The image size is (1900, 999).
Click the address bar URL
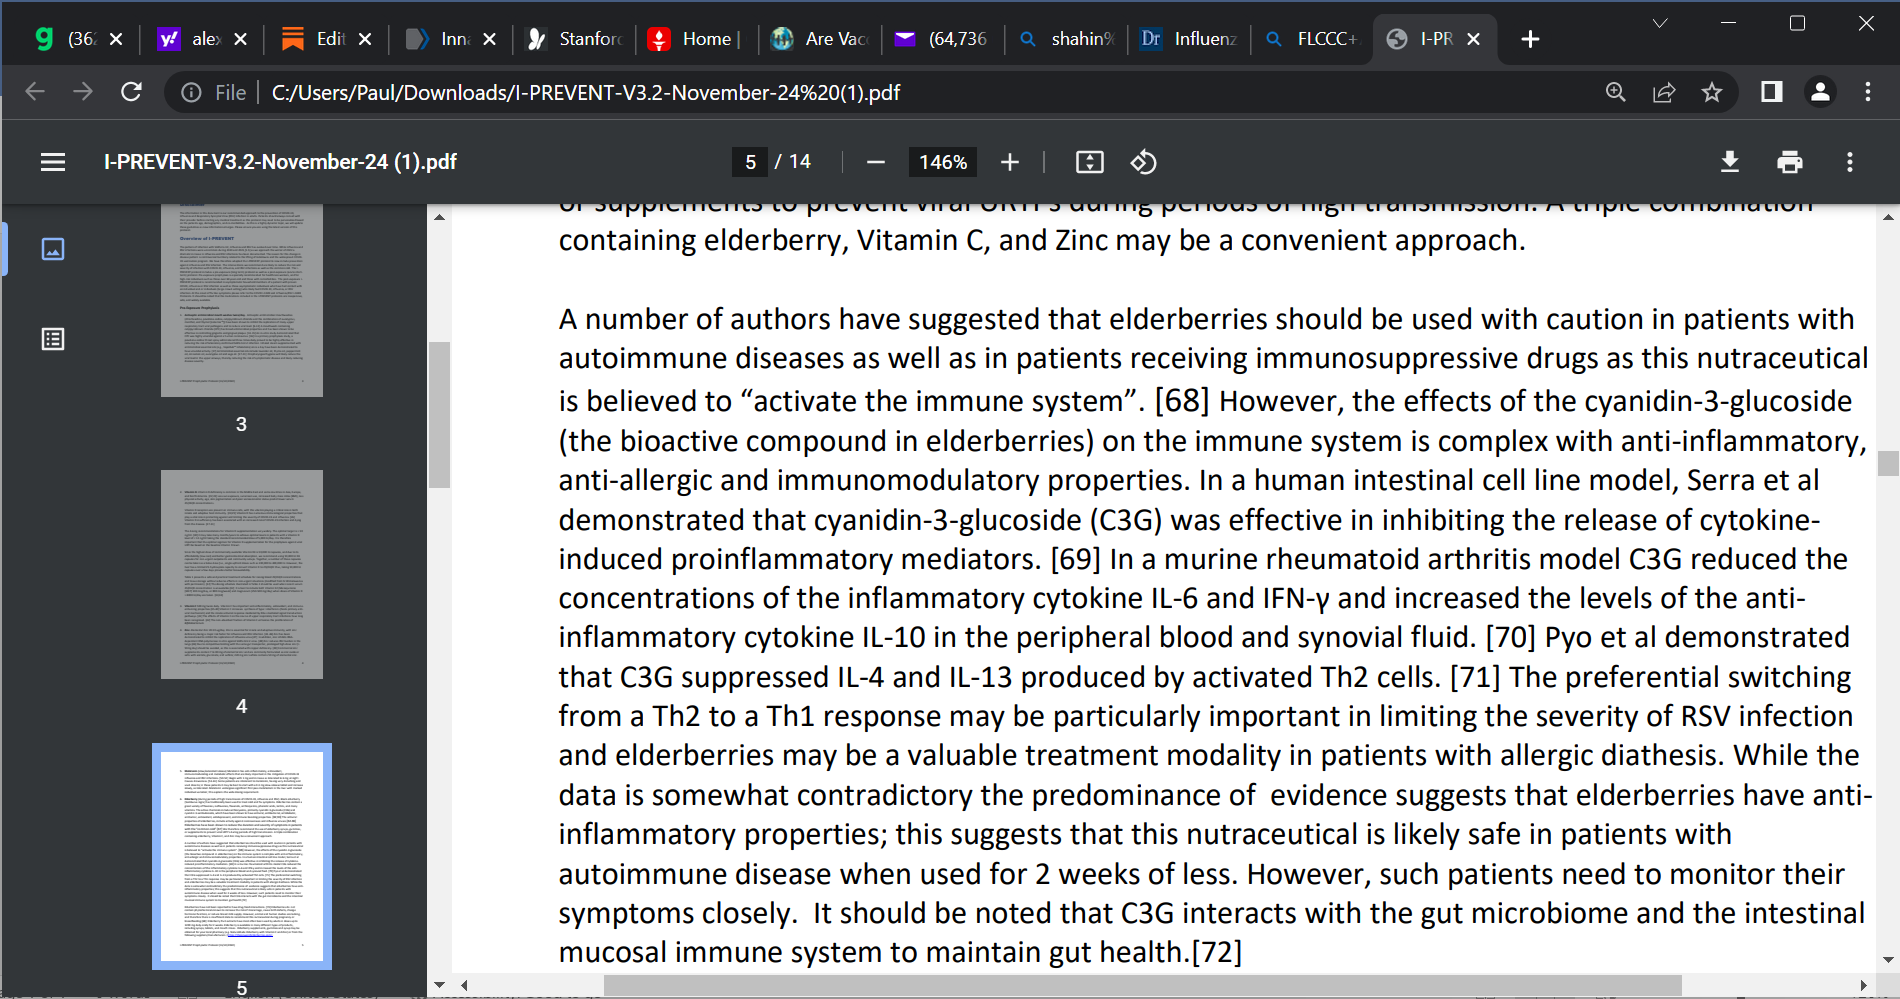point(586,93)
